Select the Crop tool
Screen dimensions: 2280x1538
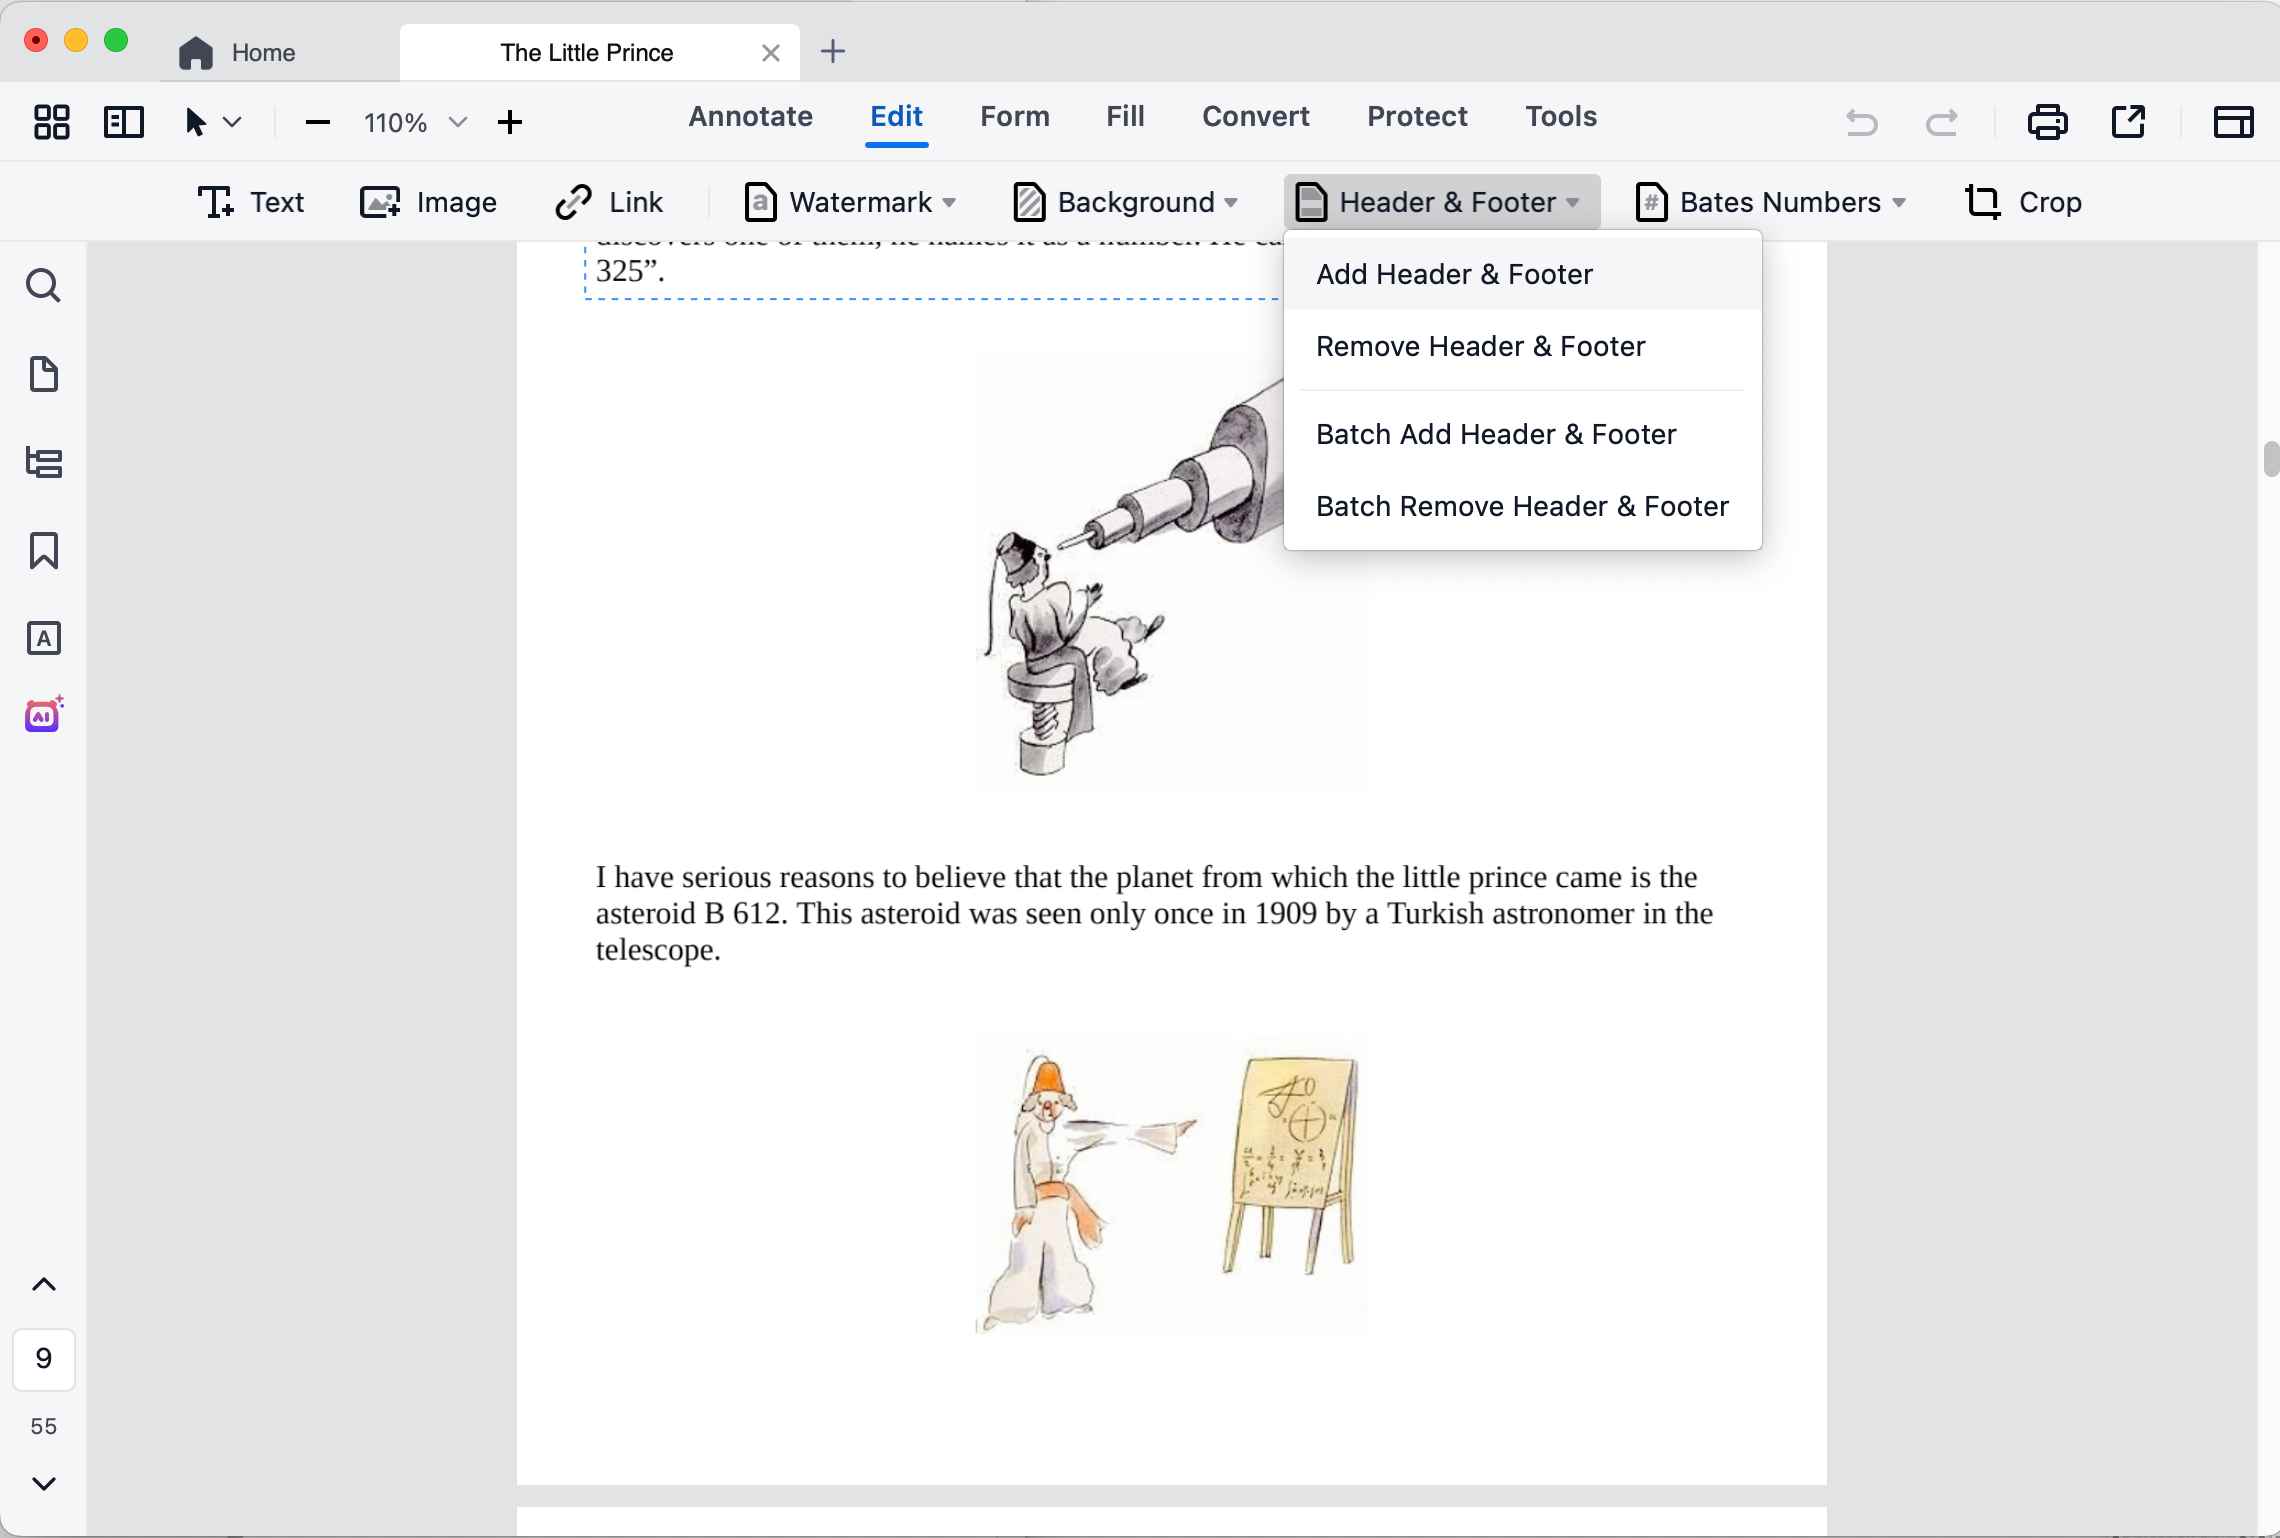tap(2024, 201)
